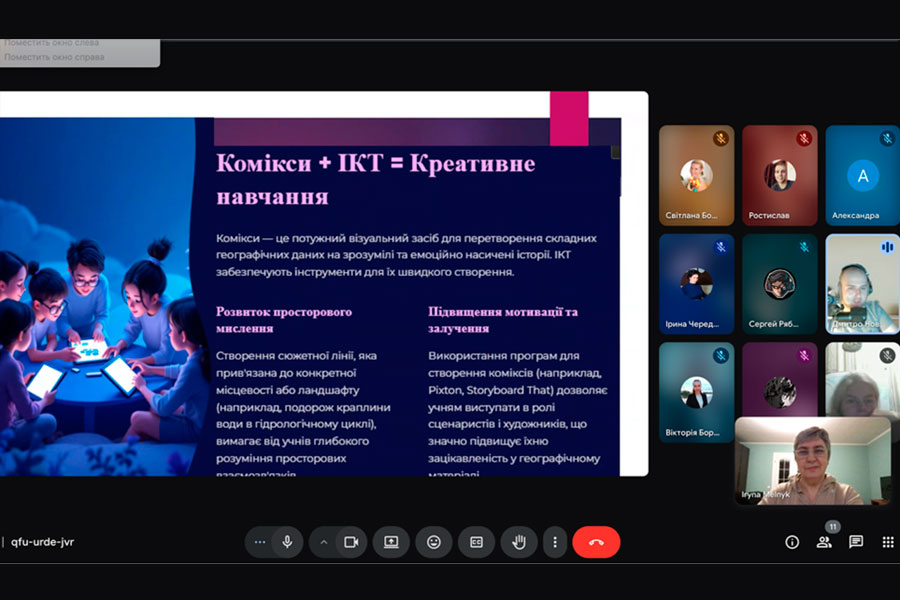Click speaking indicator on Дмитро tile
Screen dimensions: 900x600
(887, 247)
